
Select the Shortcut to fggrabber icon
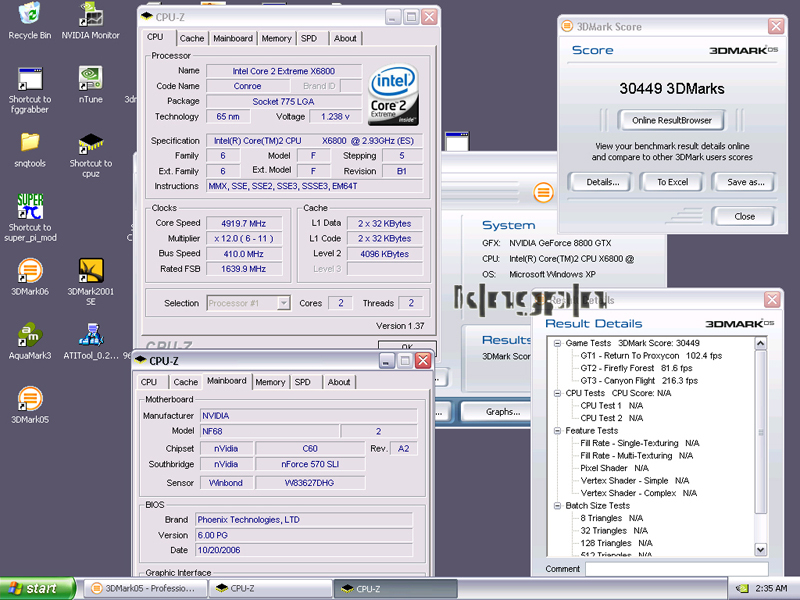[30, 79]
